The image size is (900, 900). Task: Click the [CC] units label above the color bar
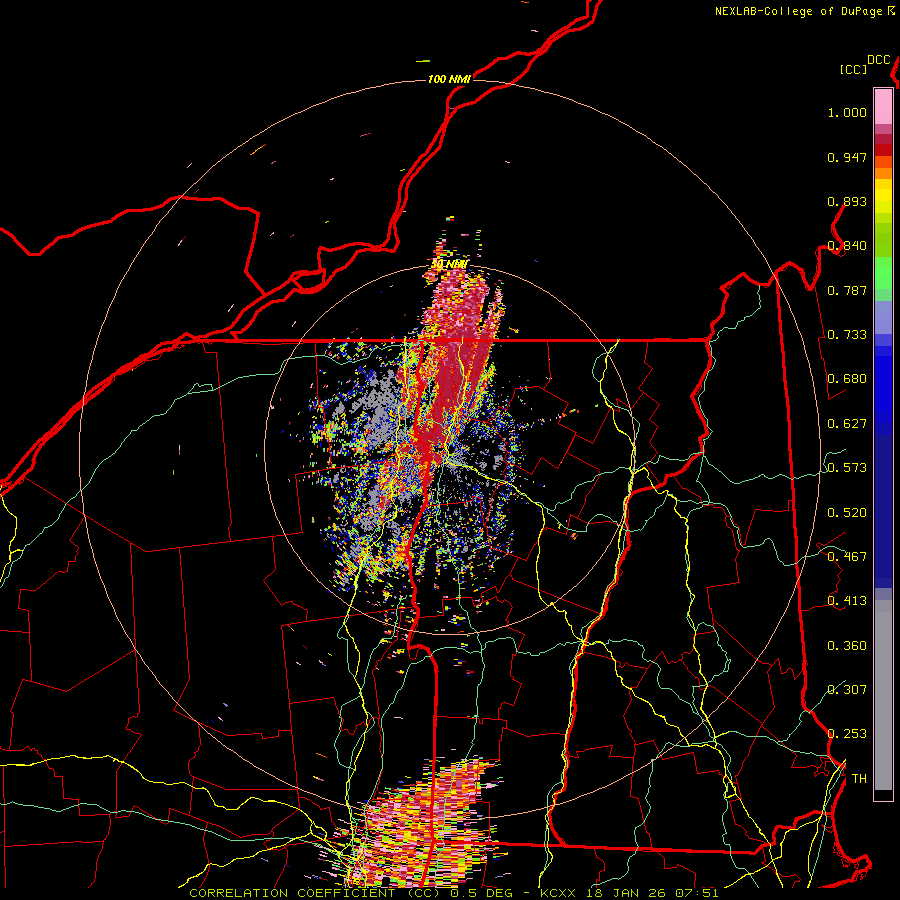point(854,69)
